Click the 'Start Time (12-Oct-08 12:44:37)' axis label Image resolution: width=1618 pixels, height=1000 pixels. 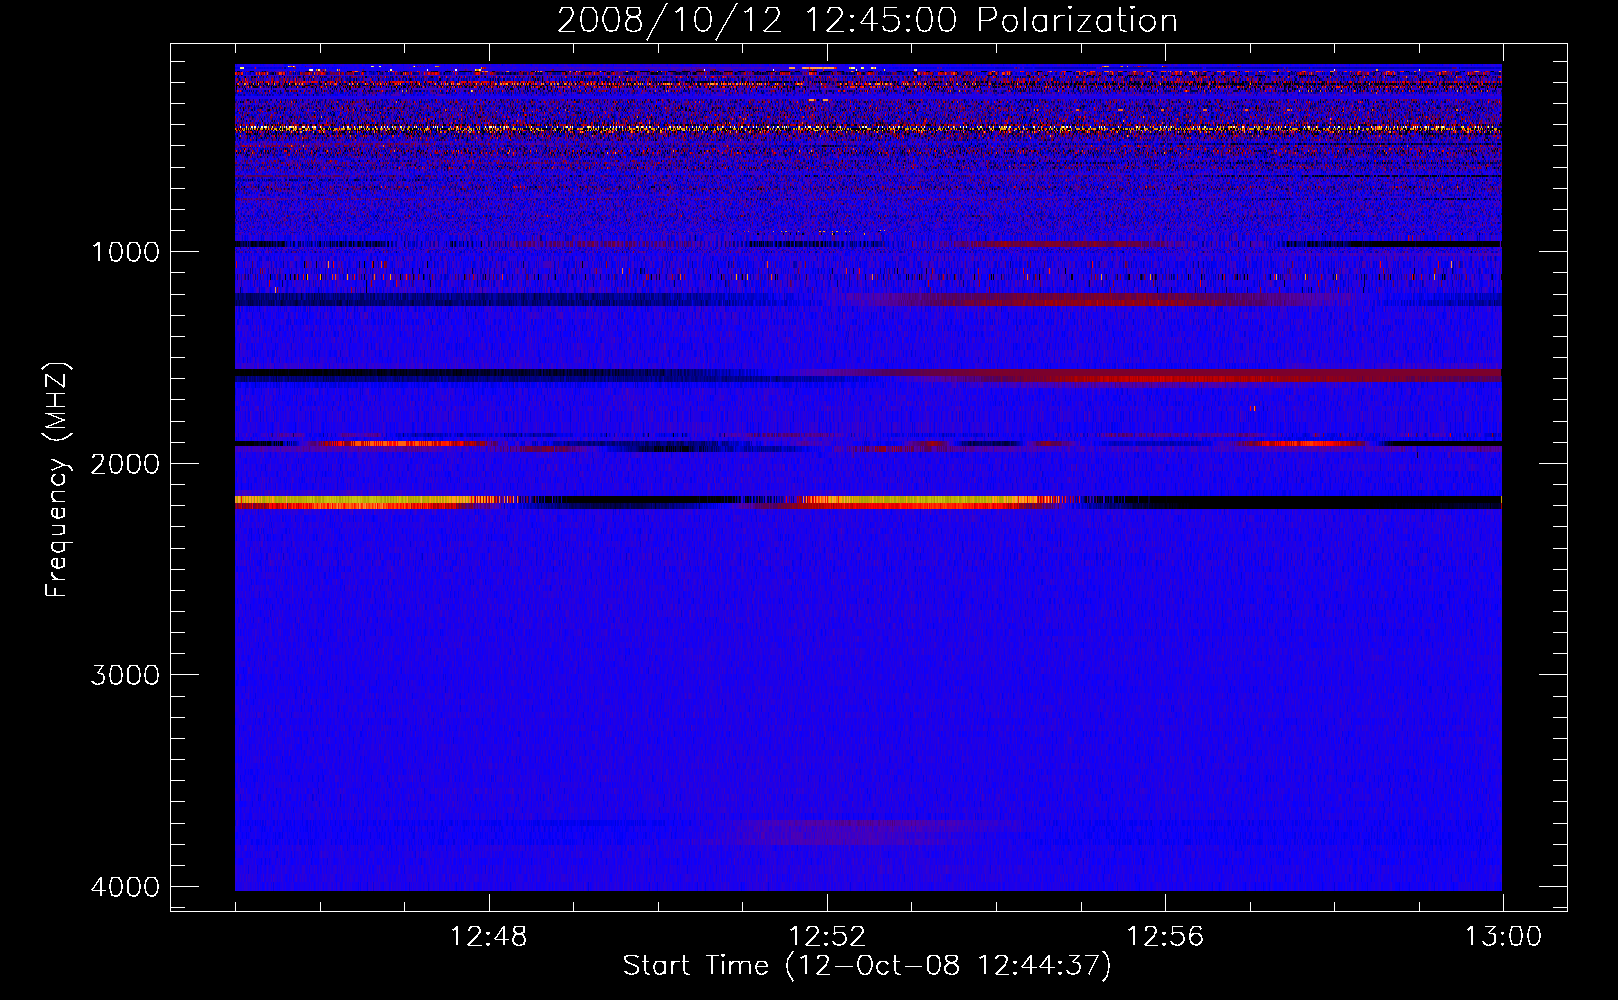pos(867,966)
